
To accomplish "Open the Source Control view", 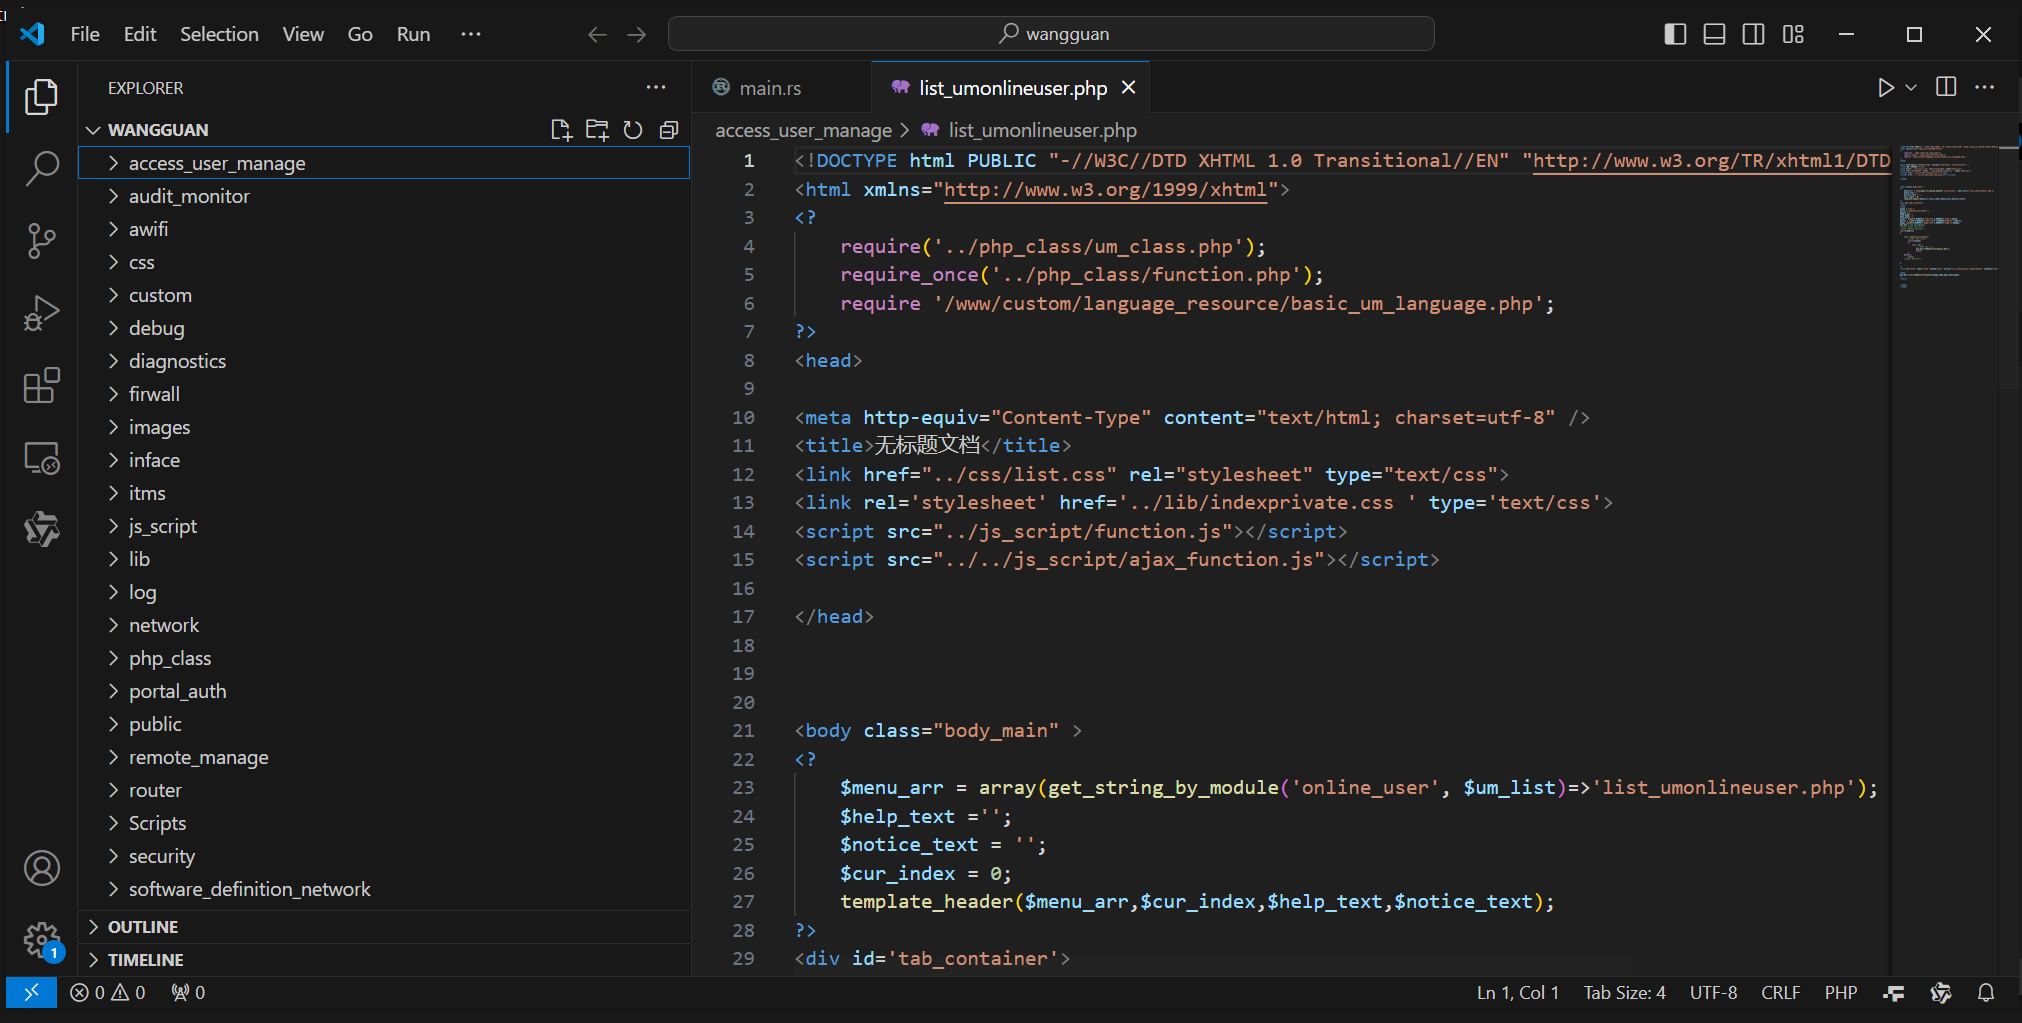I will pyautogui.click(x=41, y=241).
